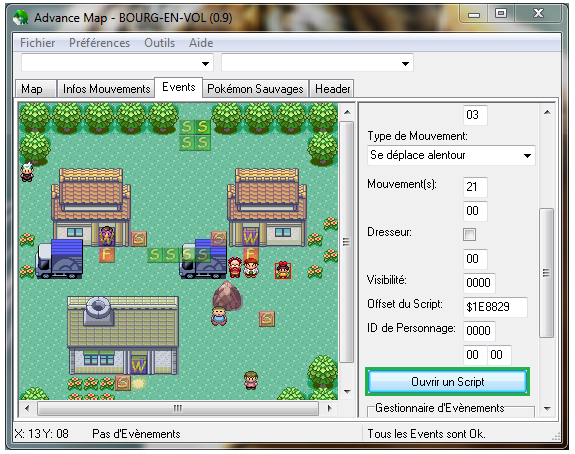Click the Offset du Script input field
Image resolution: width=575 pixels, height=454 pixels.
pos(495,307)
